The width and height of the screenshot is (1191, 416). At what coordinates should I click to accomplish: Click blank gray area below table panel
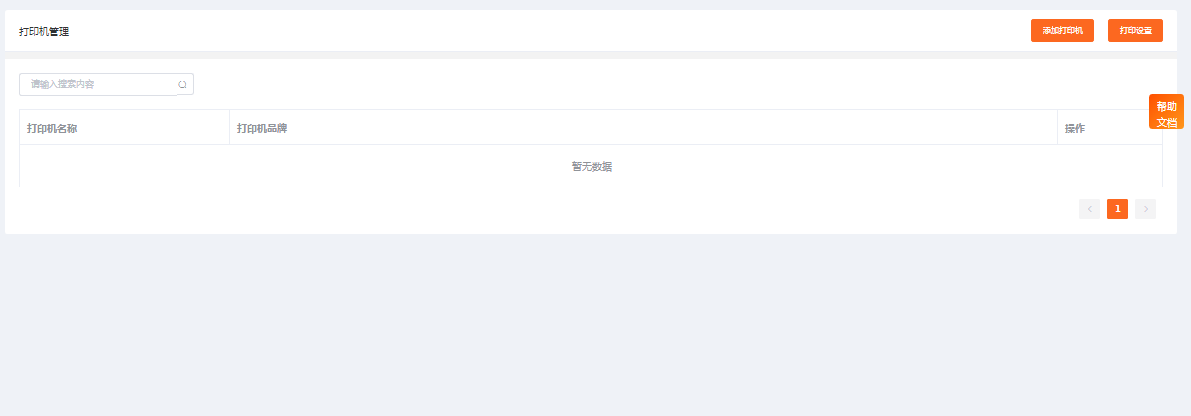[591, 325]
